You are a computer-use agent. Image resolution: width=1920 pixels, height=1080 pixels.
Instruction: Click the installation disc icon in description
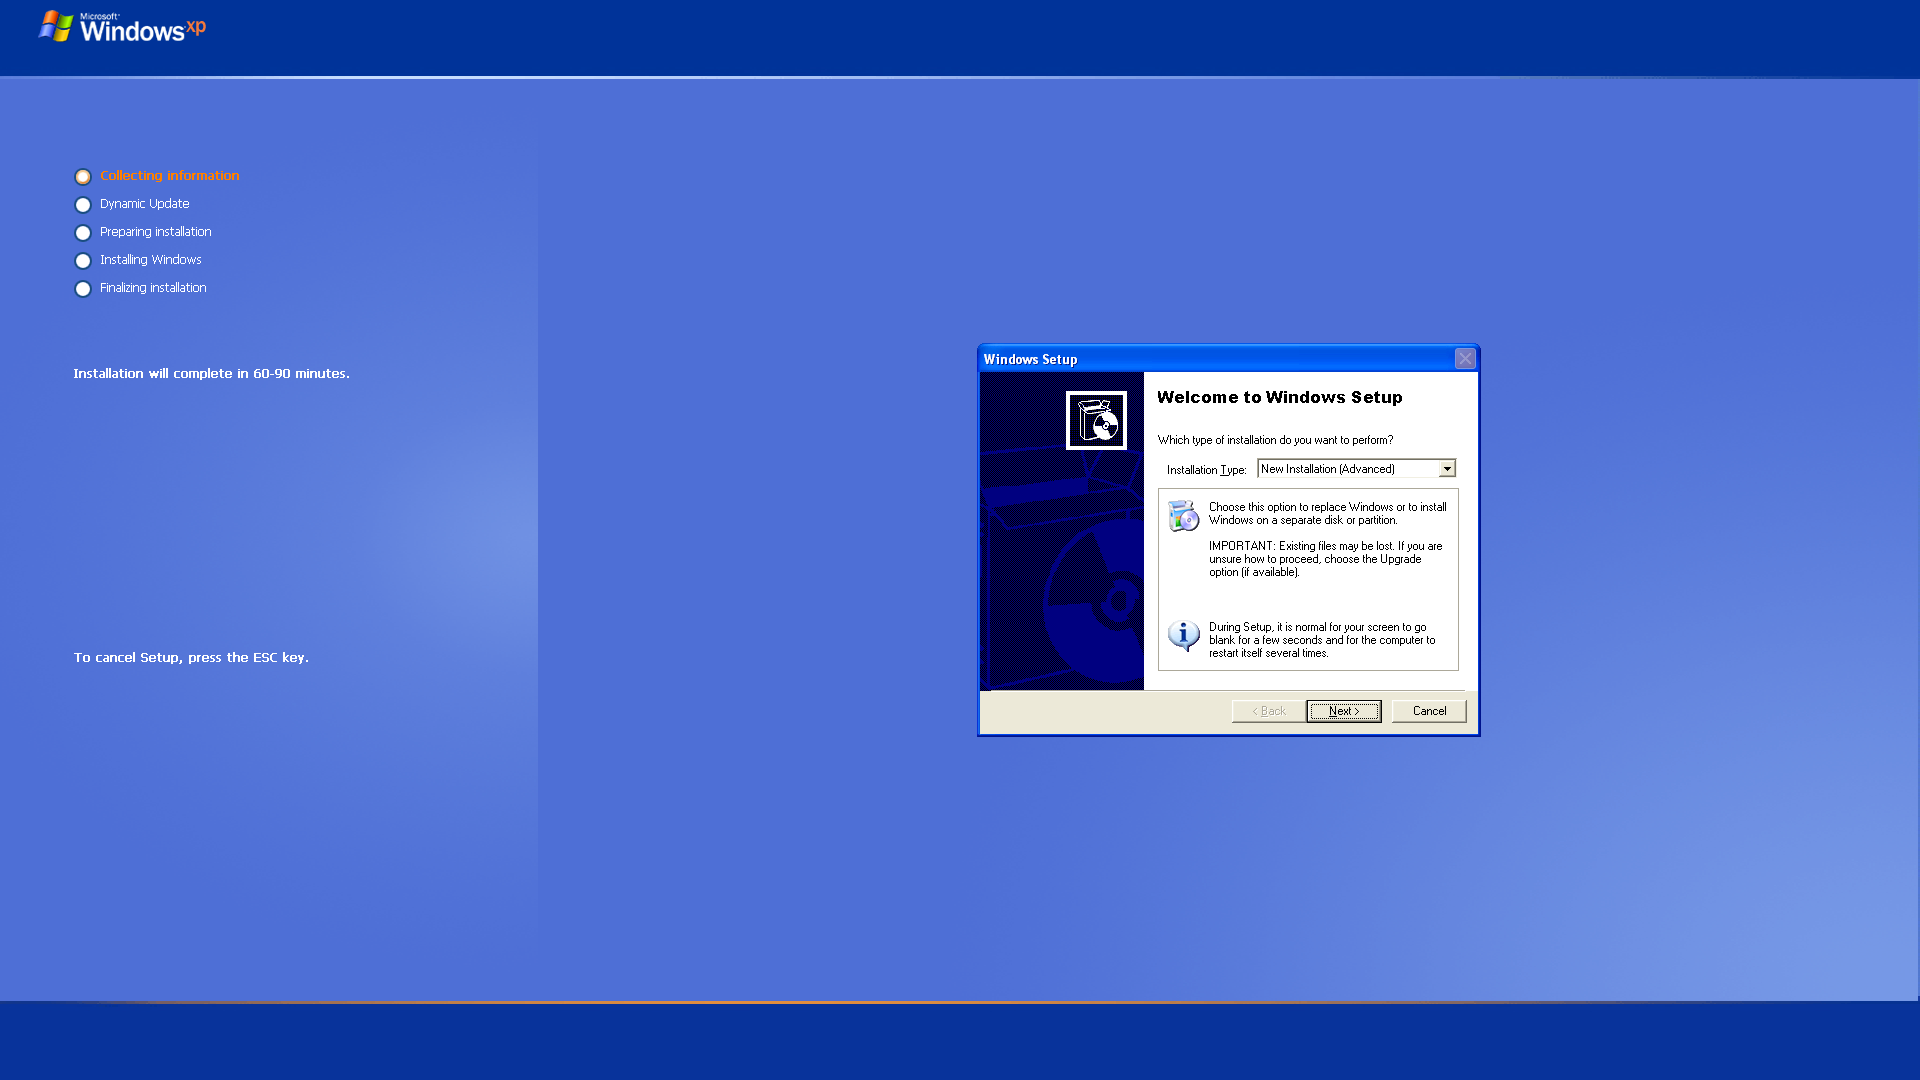click(1183, 516)
